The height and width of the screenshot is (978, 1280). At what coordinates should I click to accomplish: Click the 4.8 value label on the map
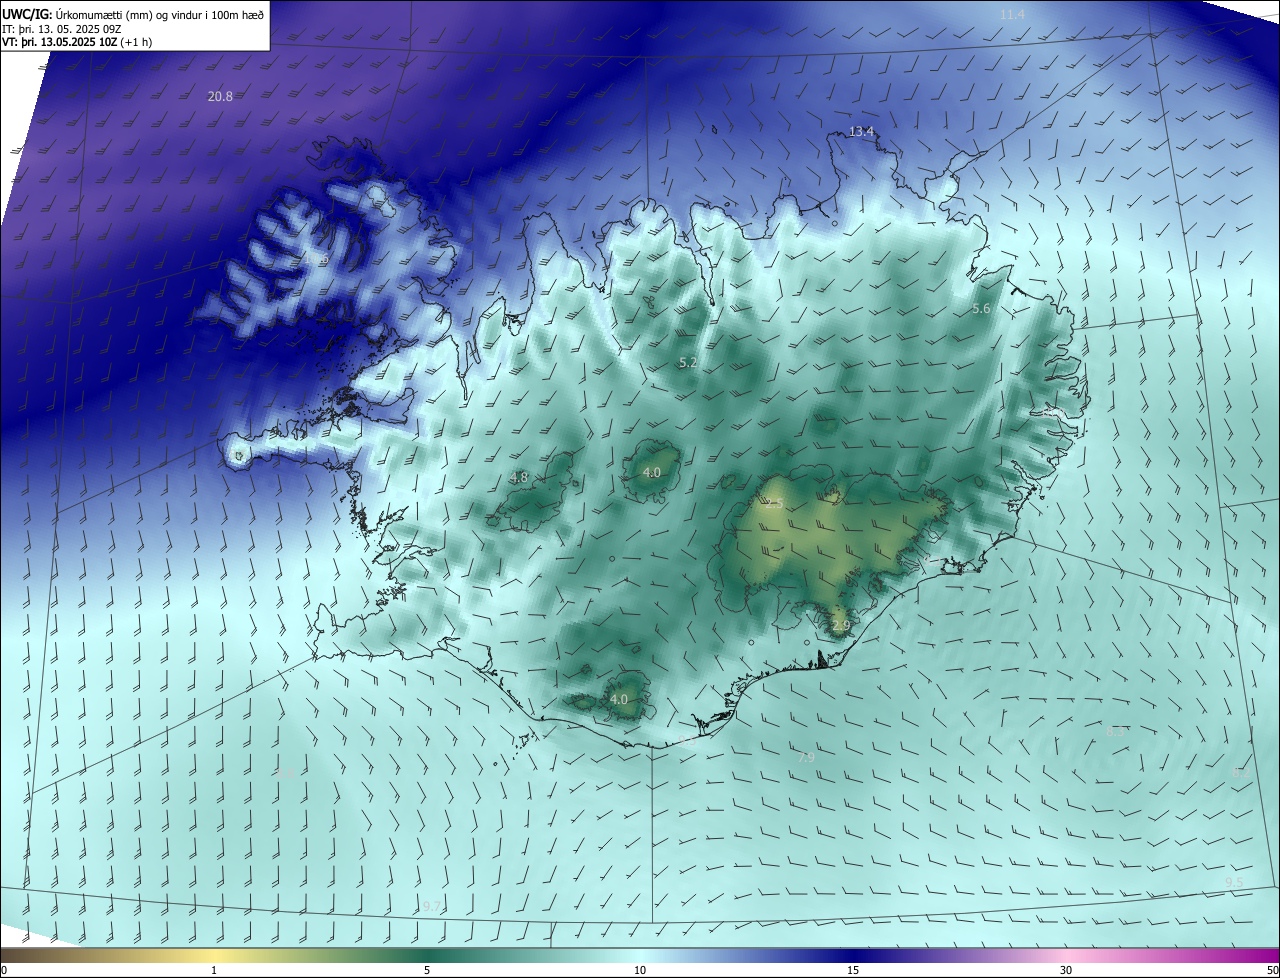(519, 478)
